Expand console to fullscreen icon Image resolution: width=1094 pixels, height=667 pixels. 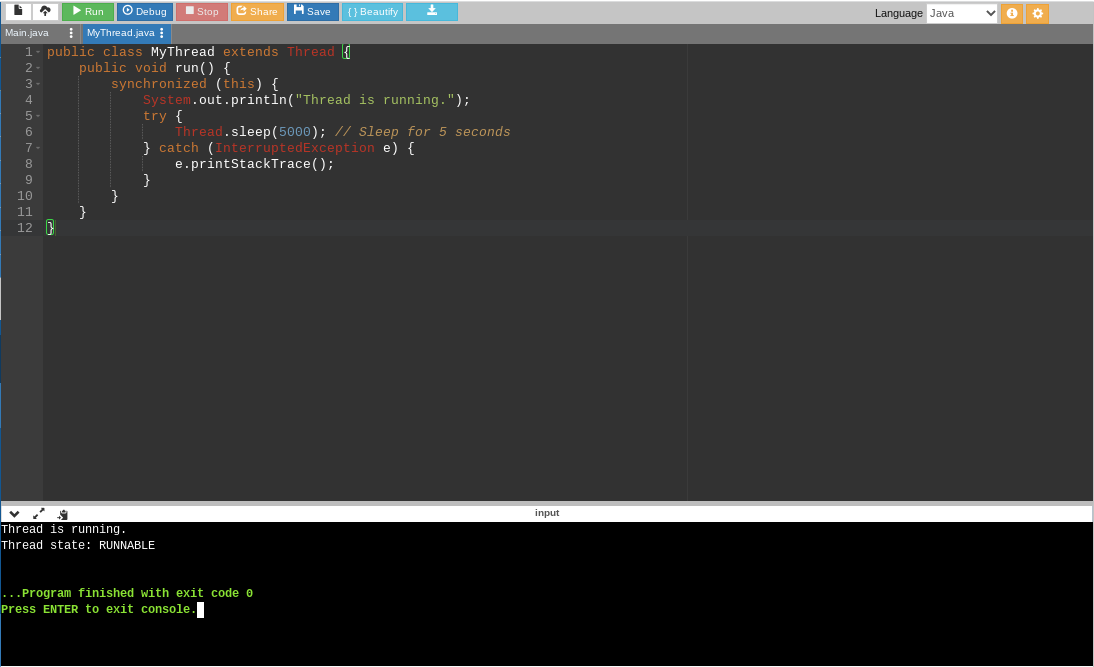click(38, 514)
